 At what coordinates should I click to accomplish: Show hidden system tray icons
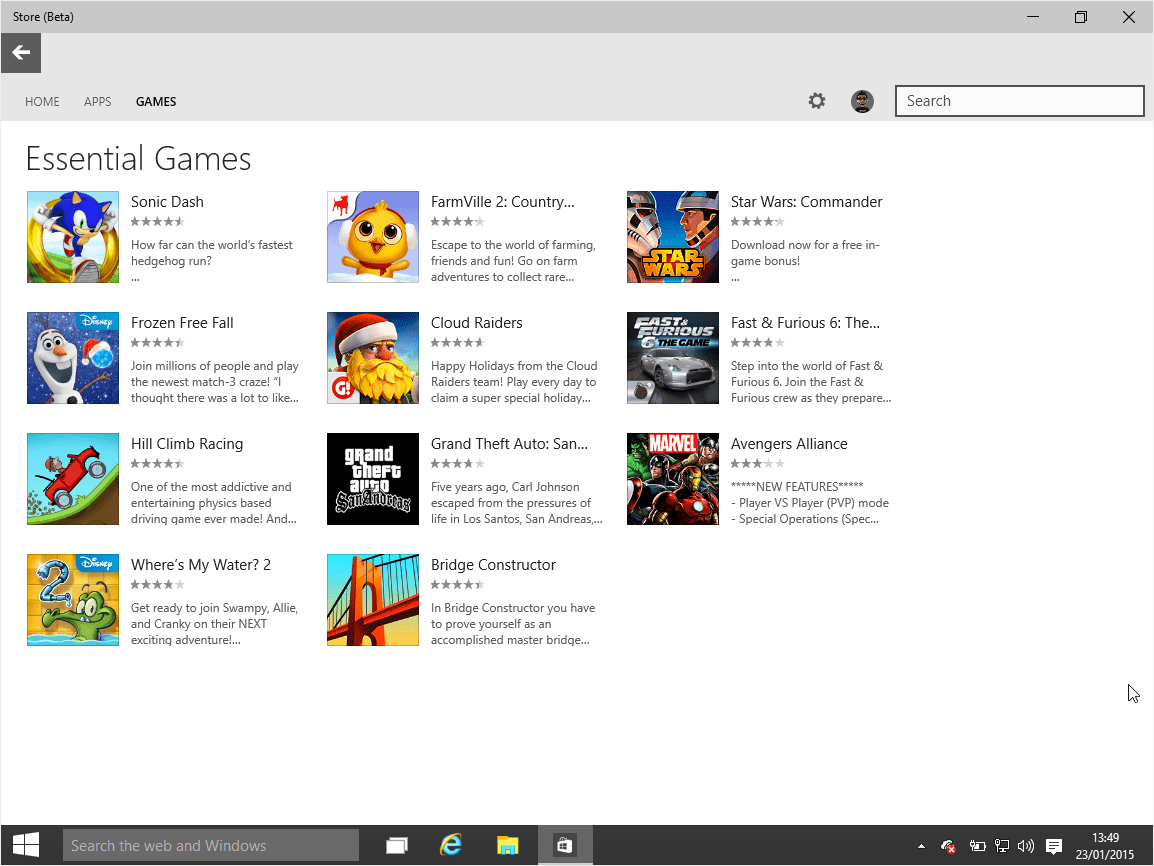921,846
